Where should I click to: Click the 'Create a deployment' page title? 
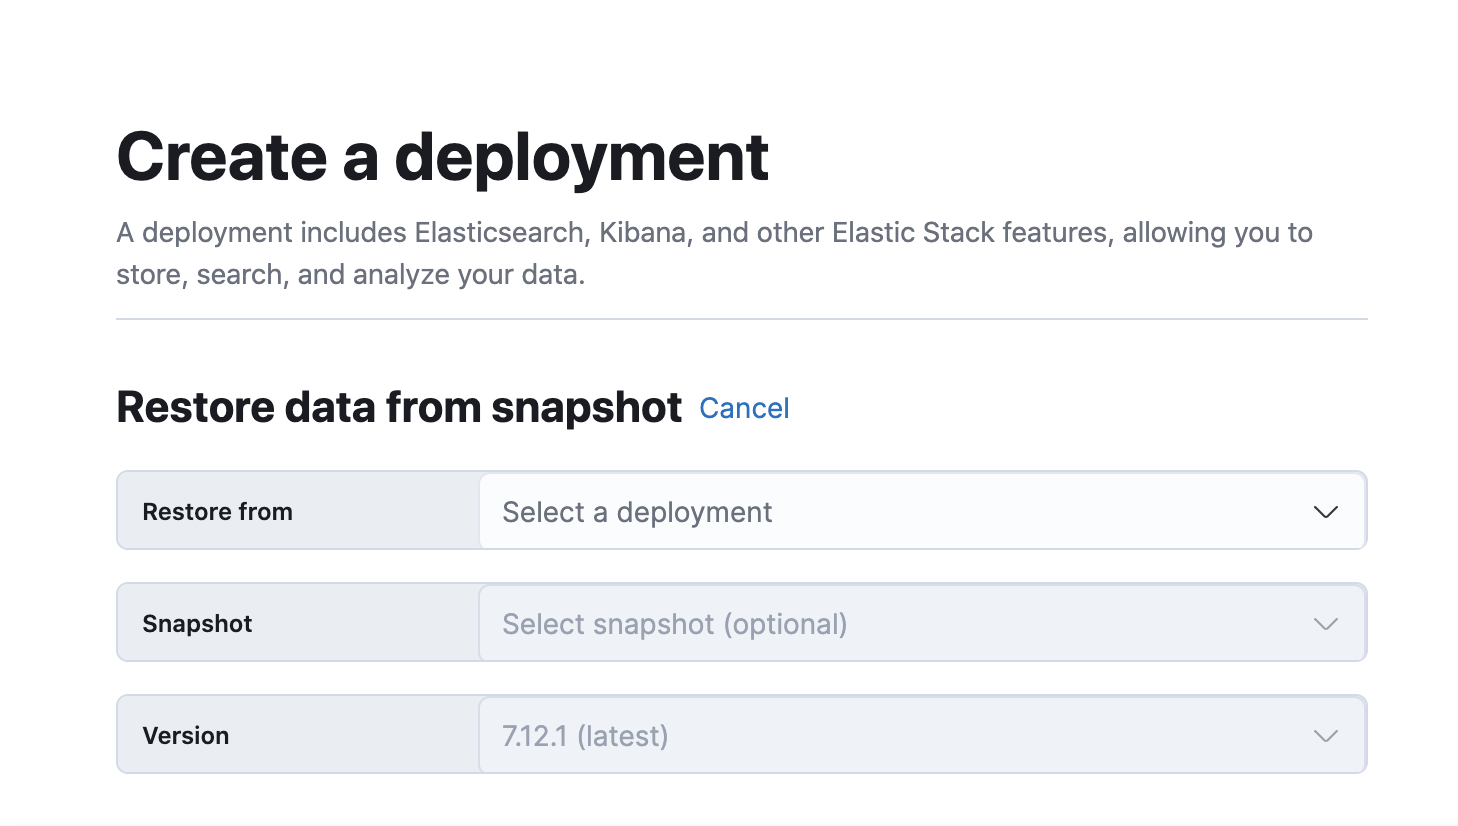(x=442, y=157)
